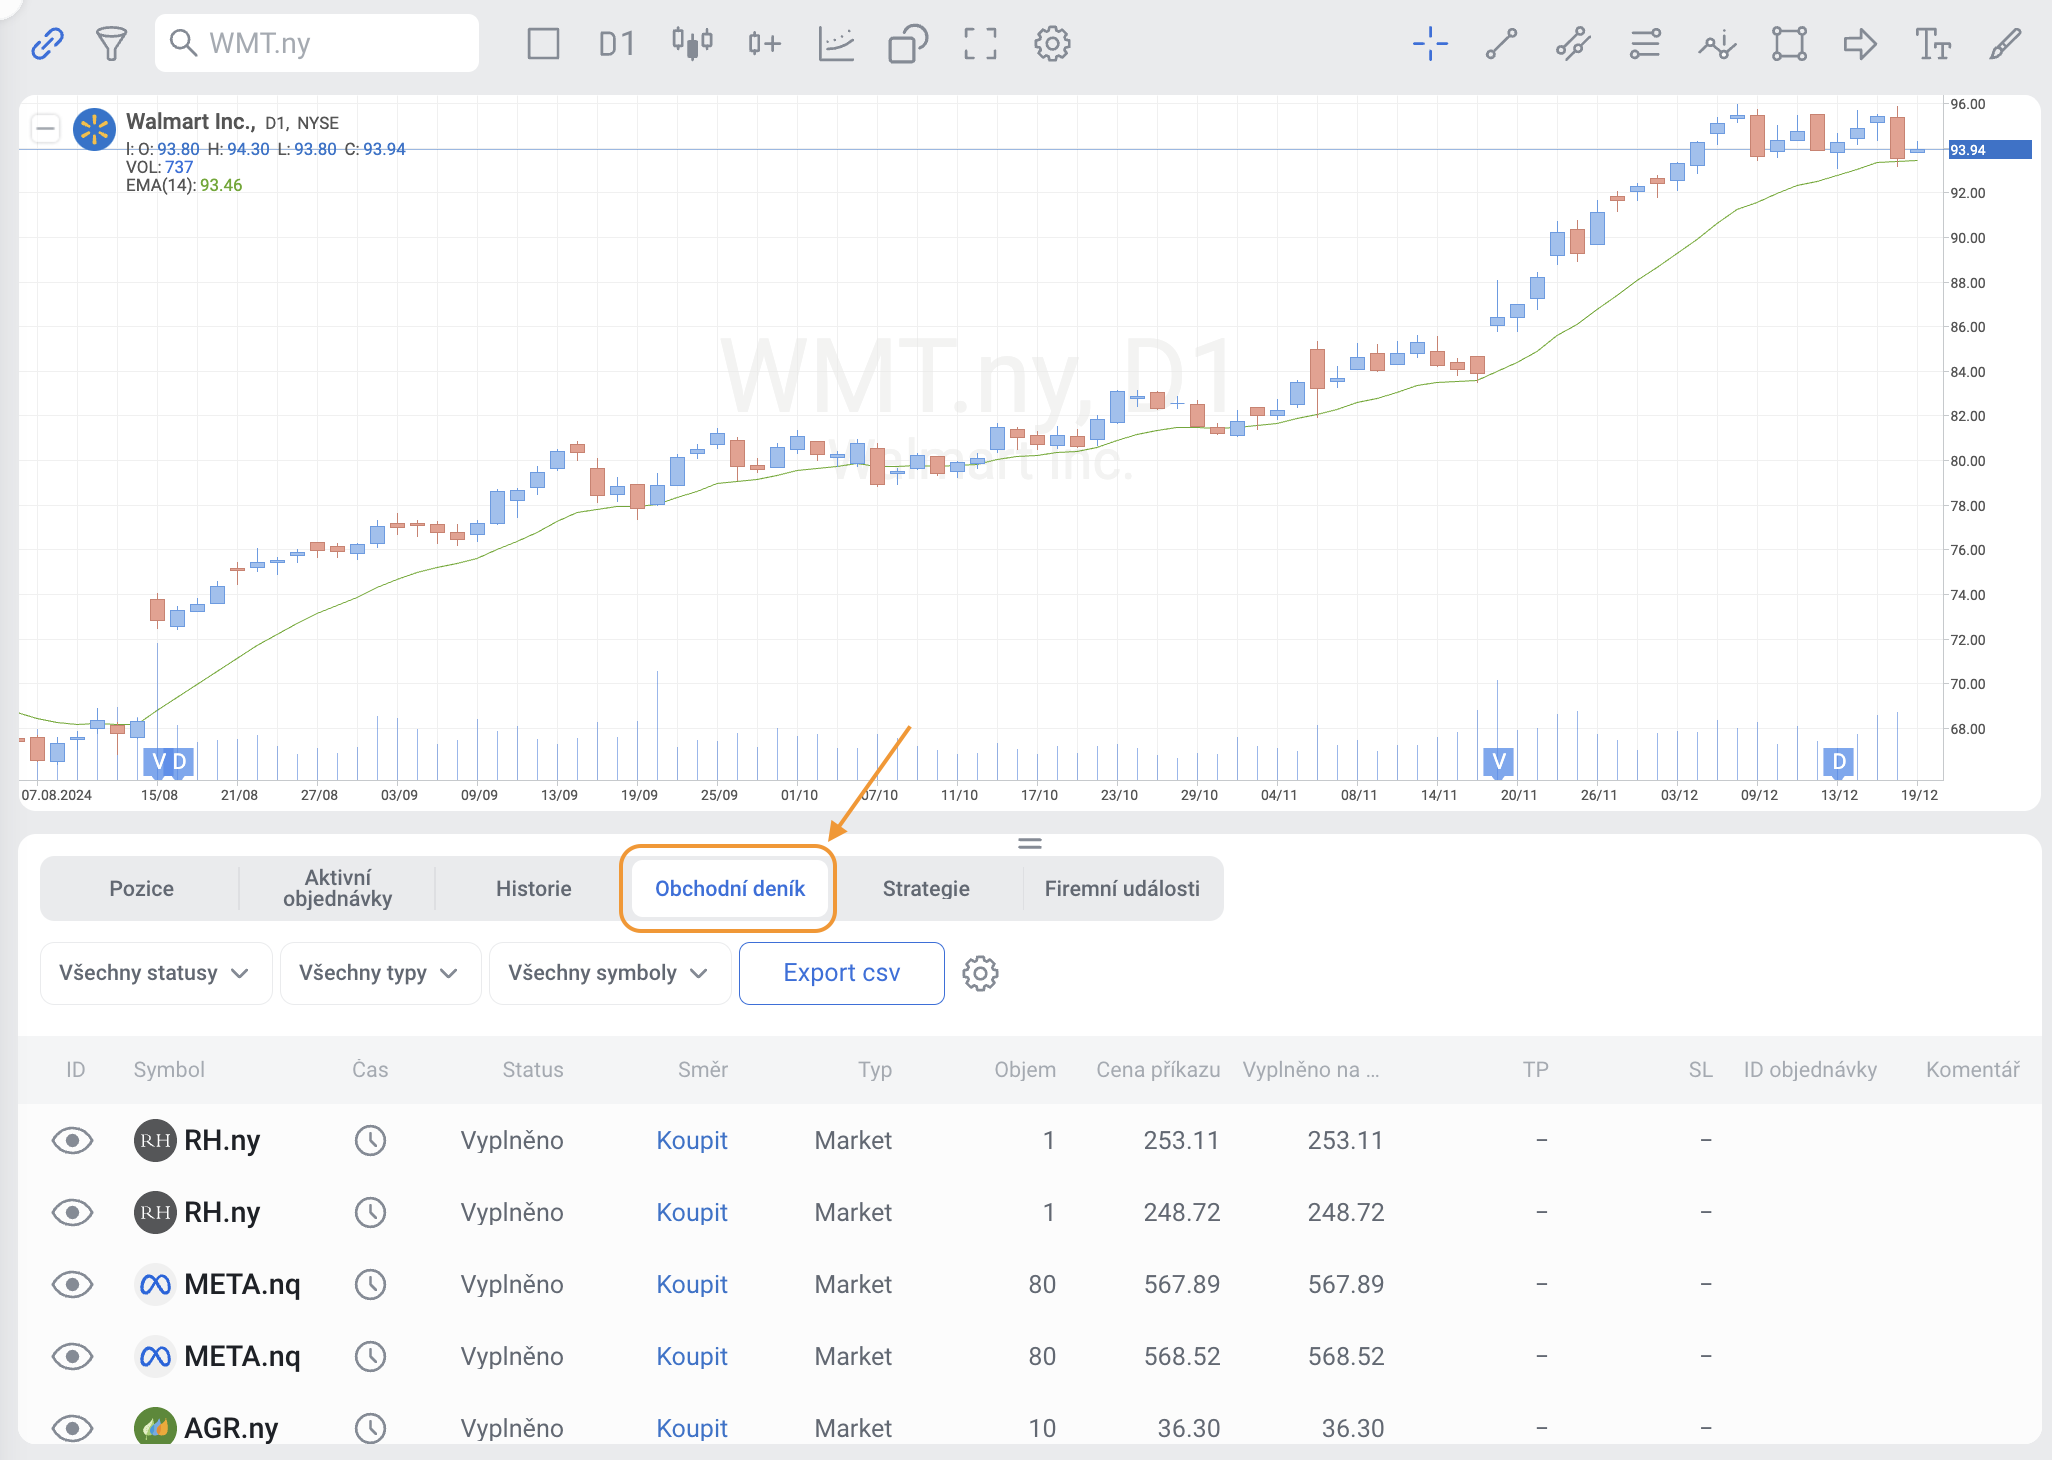The image size is (2052, 1460).
Task: Activate the crosshair cursor tool
Action: (1430, 43)
